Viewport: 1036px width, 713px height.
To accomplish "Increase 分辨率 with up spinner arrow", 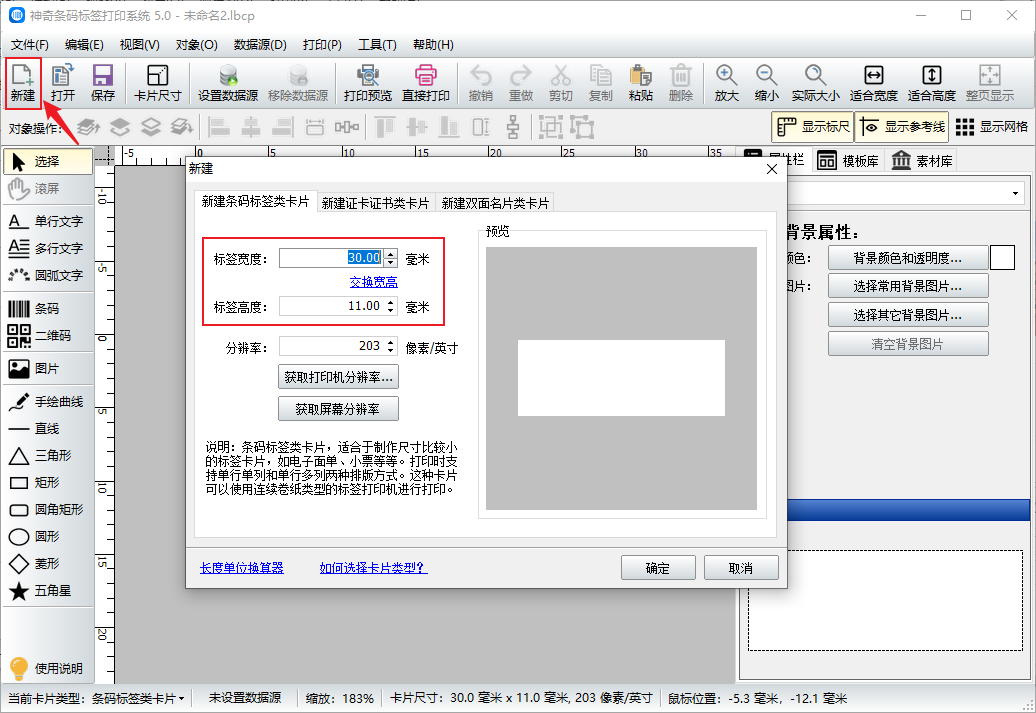I will coord(391,342).
